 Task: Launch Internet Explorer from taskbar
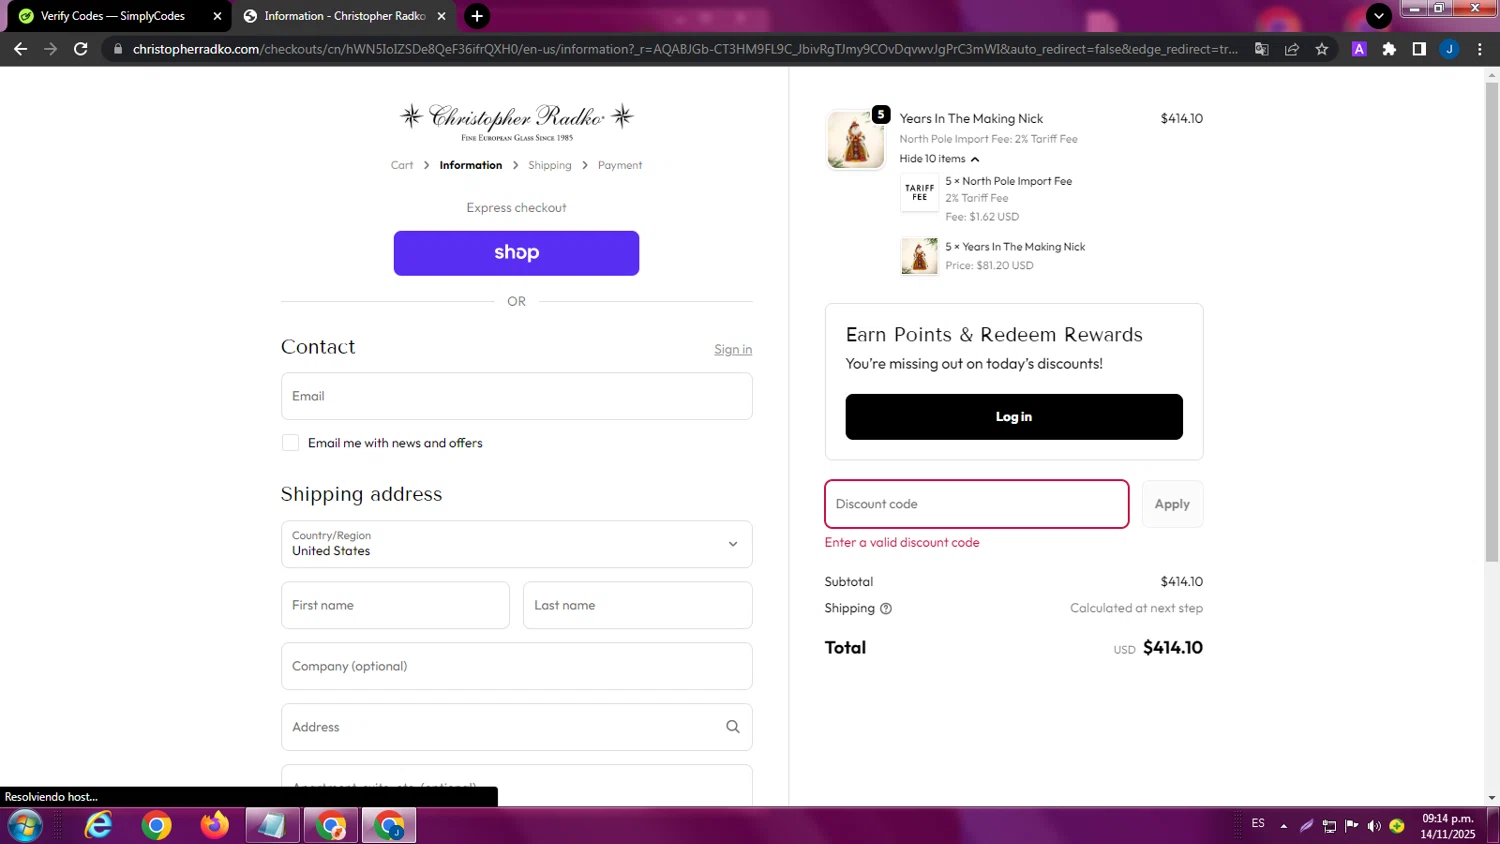click(99, 826)
